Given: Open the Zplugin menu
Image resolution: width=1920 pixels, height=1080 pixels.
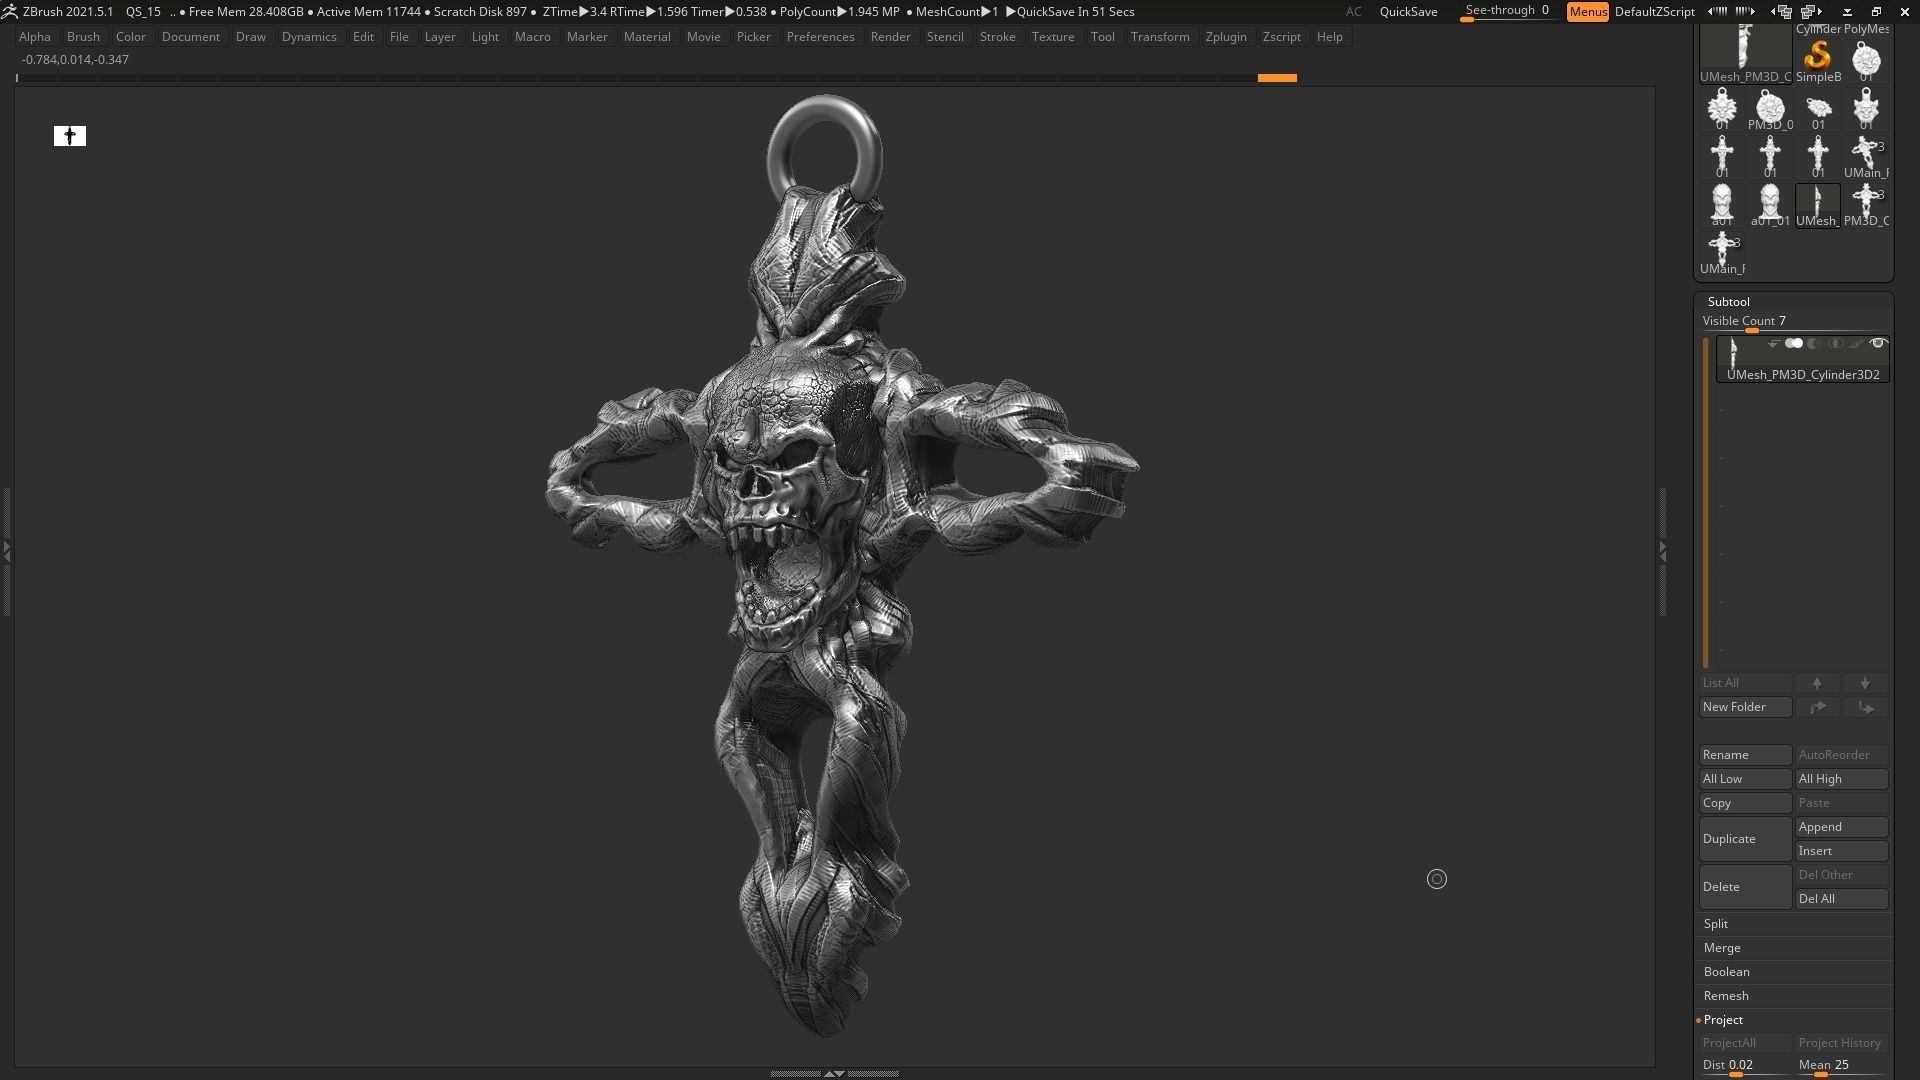Looking at the screenshot, I should [x=1226, y=37].
